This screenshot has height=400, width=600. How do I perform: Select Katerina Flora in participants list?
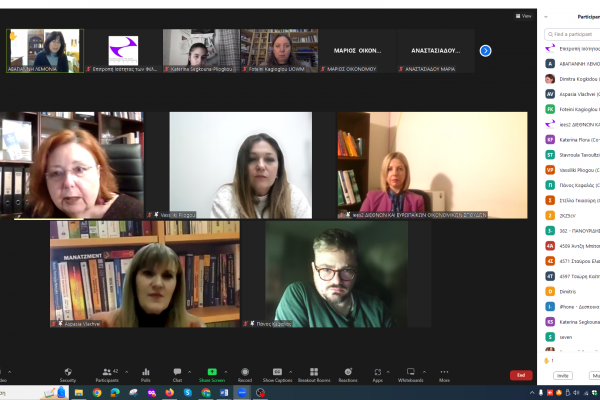[x=572, y=140]
